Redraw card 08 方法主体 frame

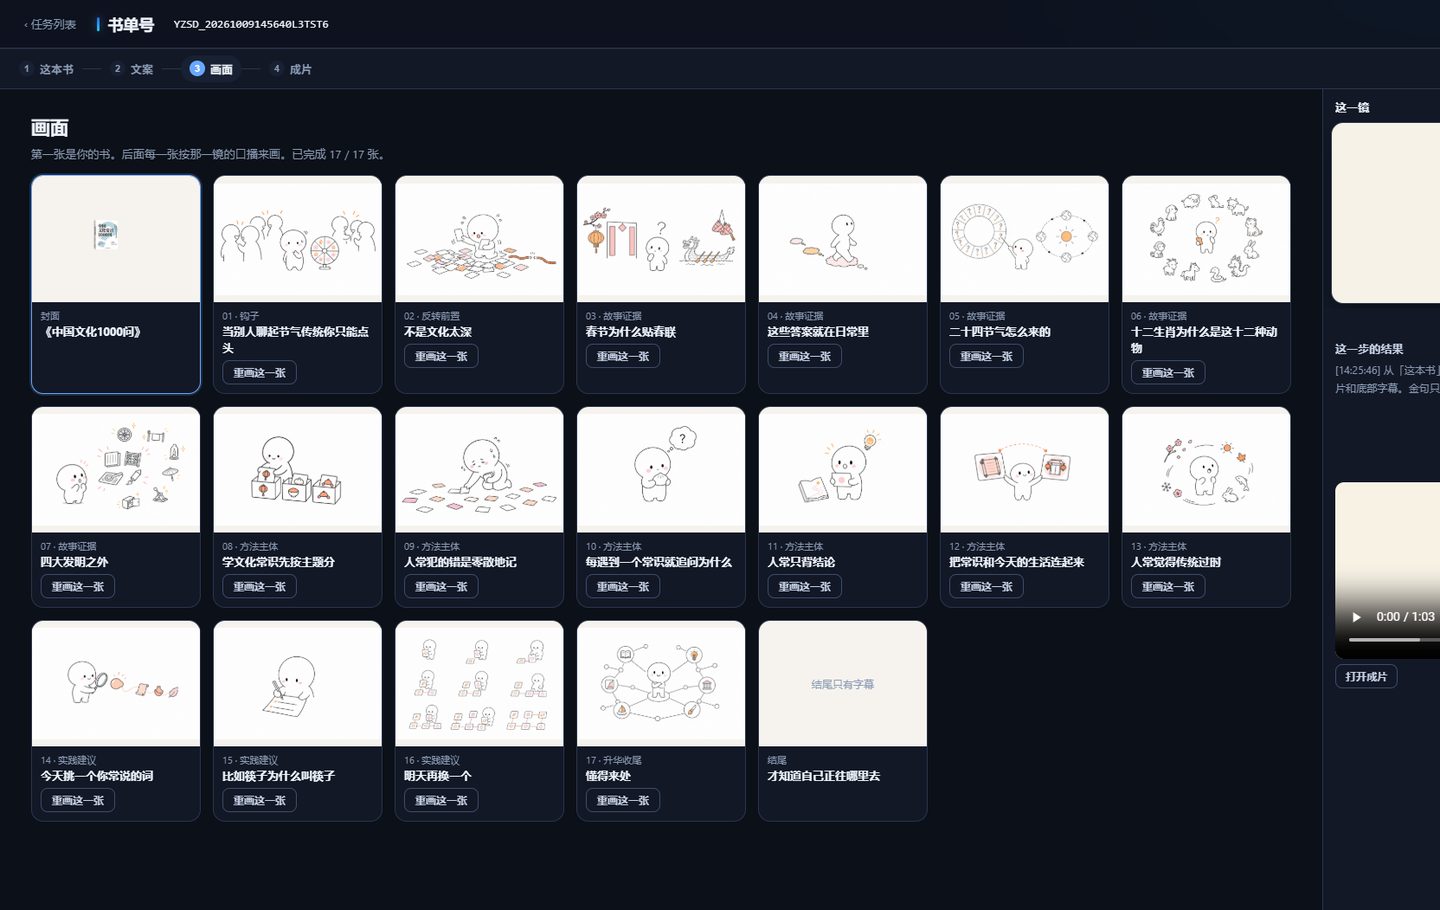(x=259, y=587)
